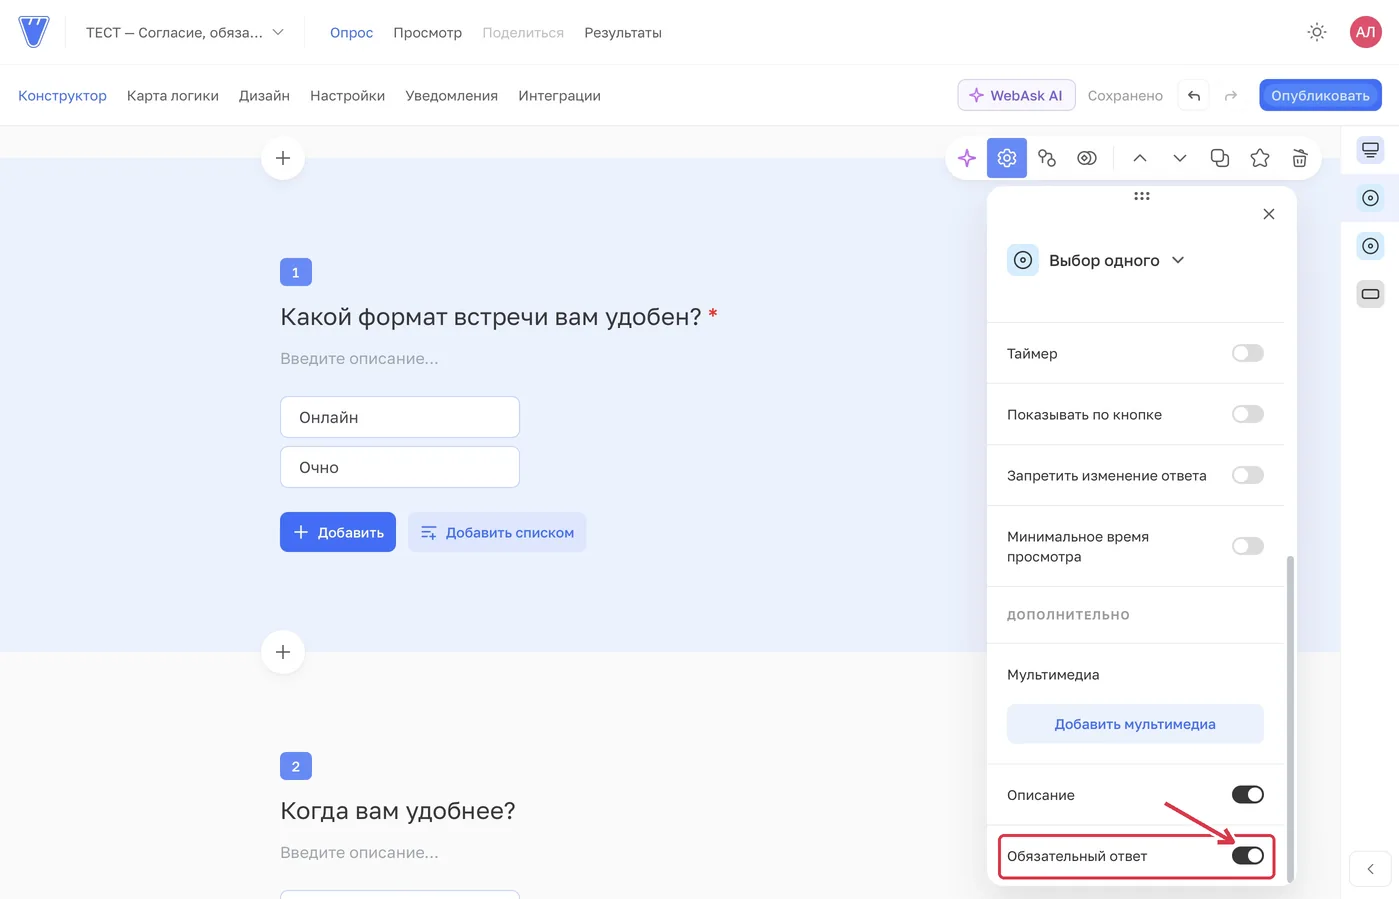This screenshot has width=1399, height=899.
Task: Go to Результаты menu item
Action: 623,33
